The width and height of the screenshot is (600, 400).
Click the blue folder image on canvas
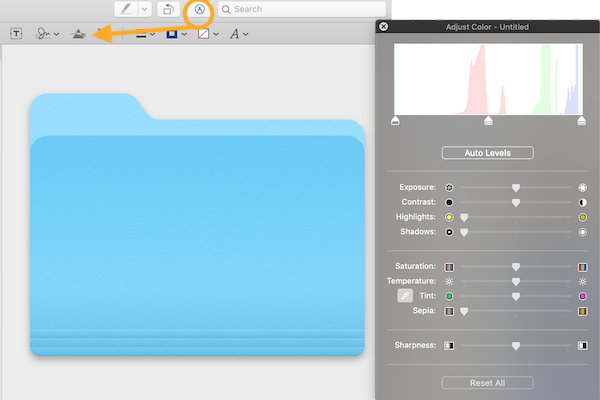point(197,225)
